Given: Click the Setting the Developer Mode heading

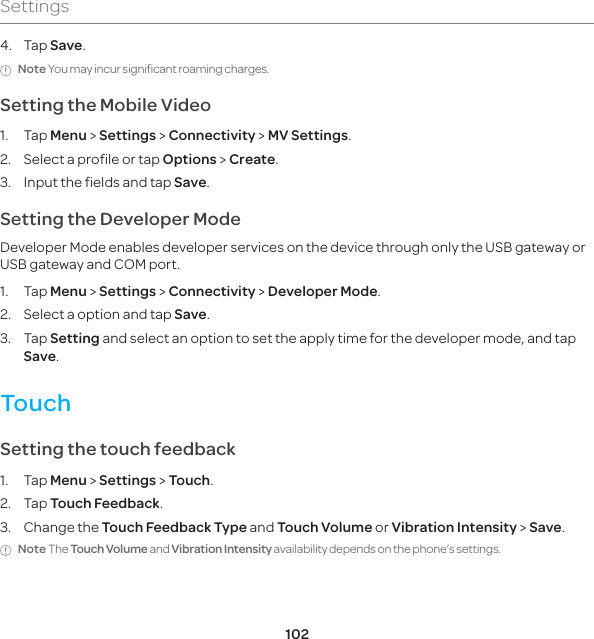Looking at the screenshot, I should [120, 219].
